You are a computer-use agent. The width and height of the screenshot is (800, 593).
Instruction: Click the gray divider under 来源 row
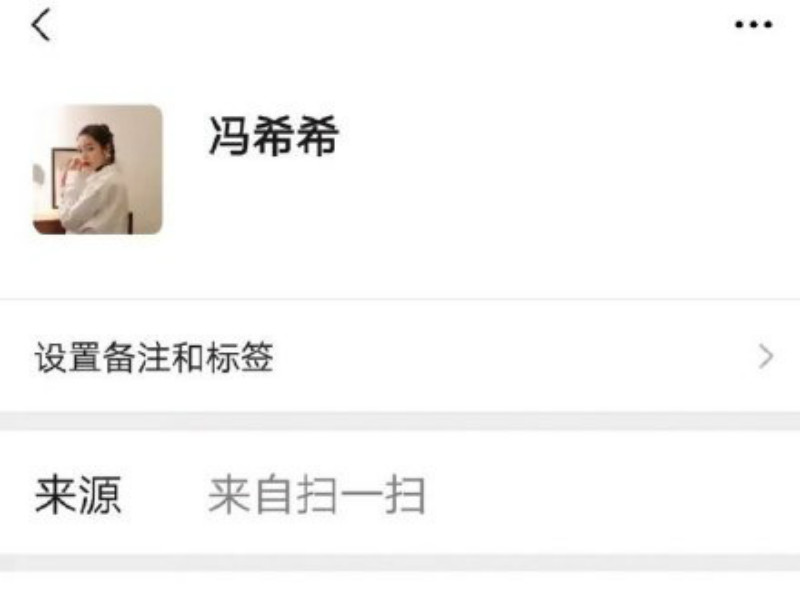pos(400,562)
